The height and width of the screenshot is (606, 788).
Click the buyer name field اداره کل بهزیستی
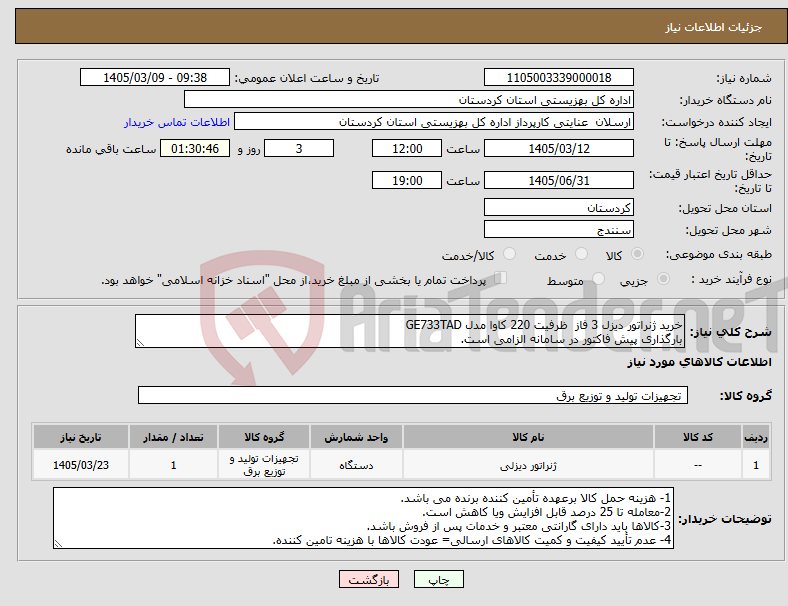point(409,99)
